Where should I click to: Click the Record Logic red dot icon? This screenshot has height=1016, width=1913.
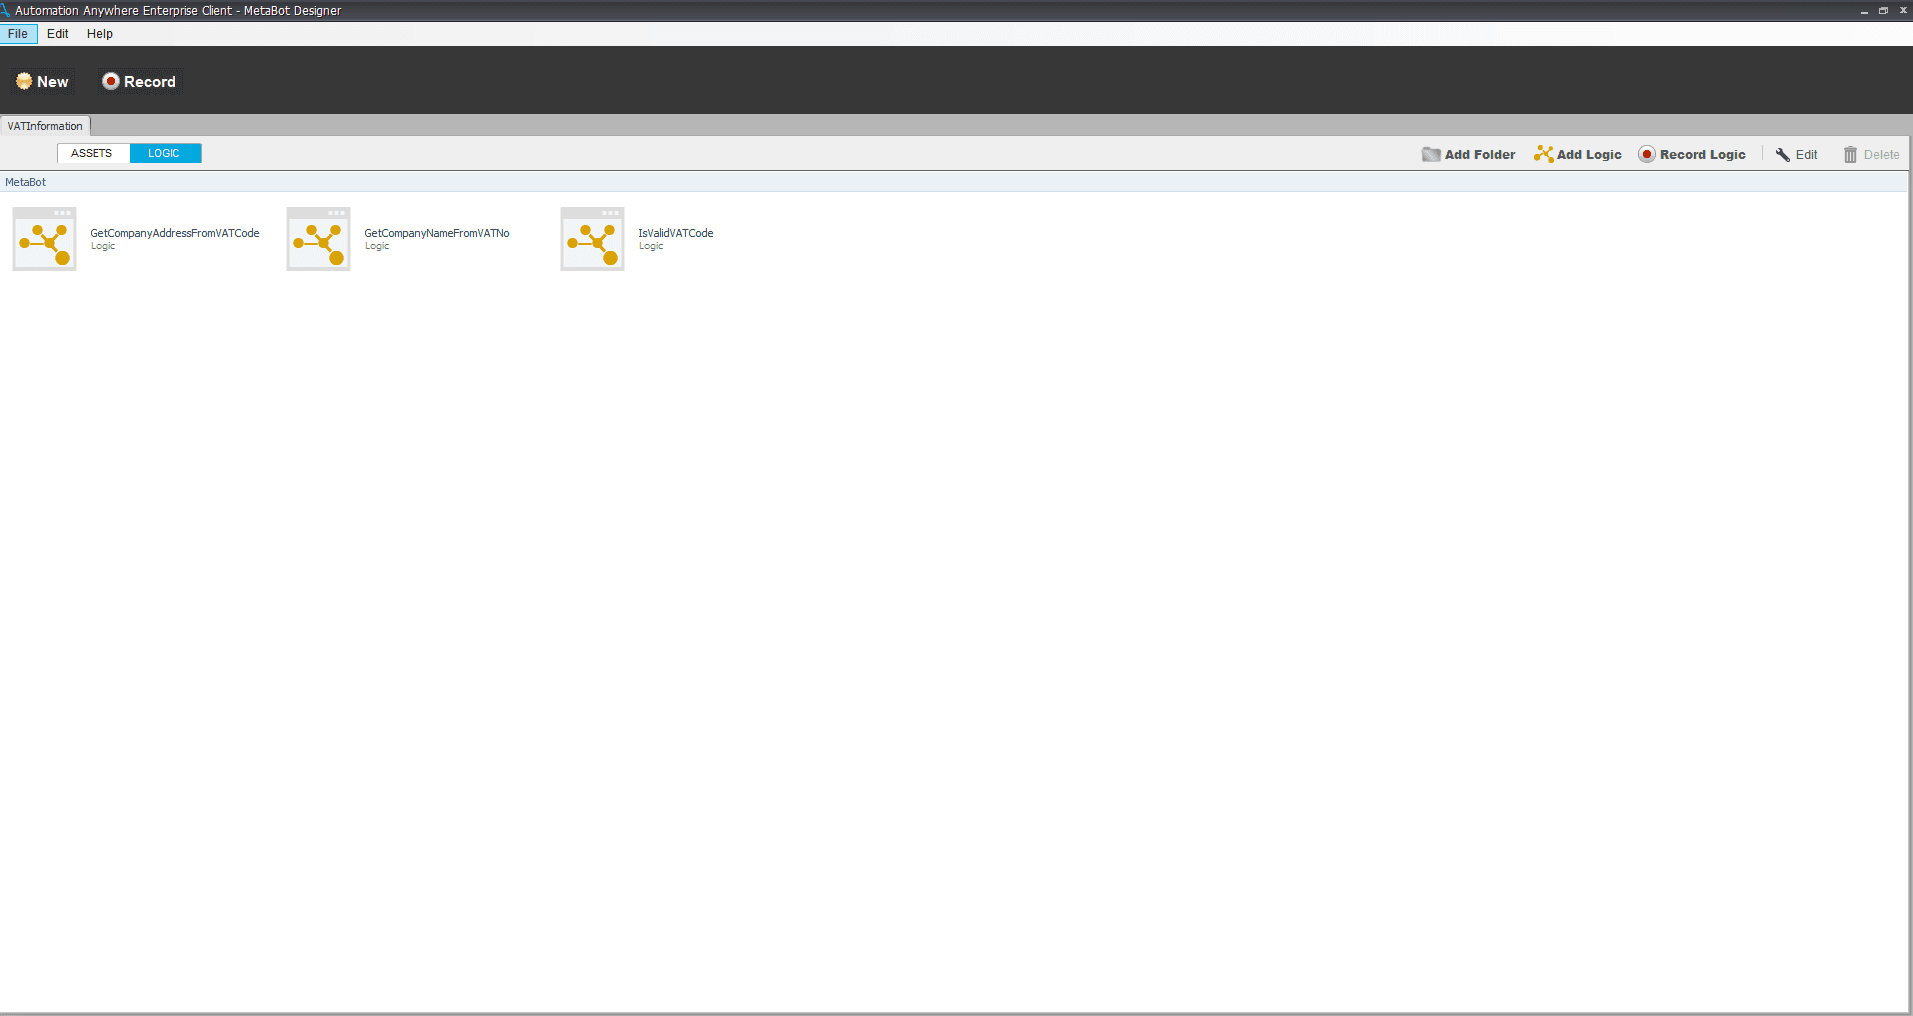point(1647,154)
